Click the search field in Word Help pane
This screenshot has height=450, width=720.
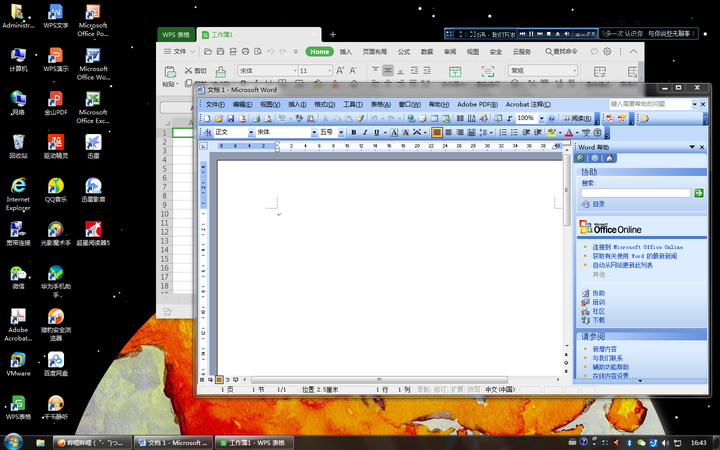point(636,193)
